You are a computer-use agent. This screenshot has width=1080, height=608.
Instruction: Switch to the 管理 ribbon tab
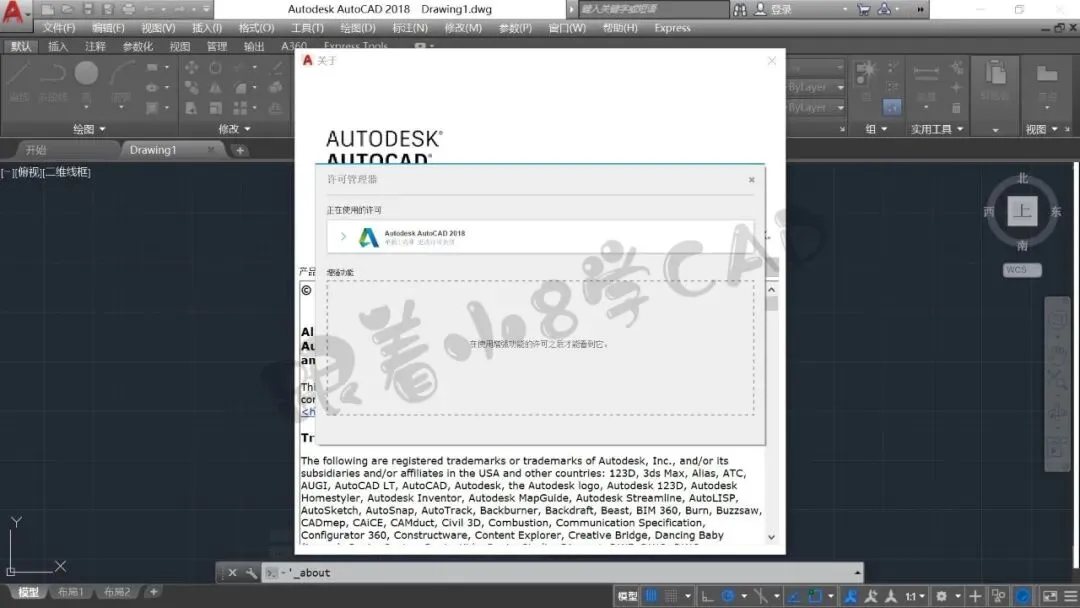click(216, 46)
